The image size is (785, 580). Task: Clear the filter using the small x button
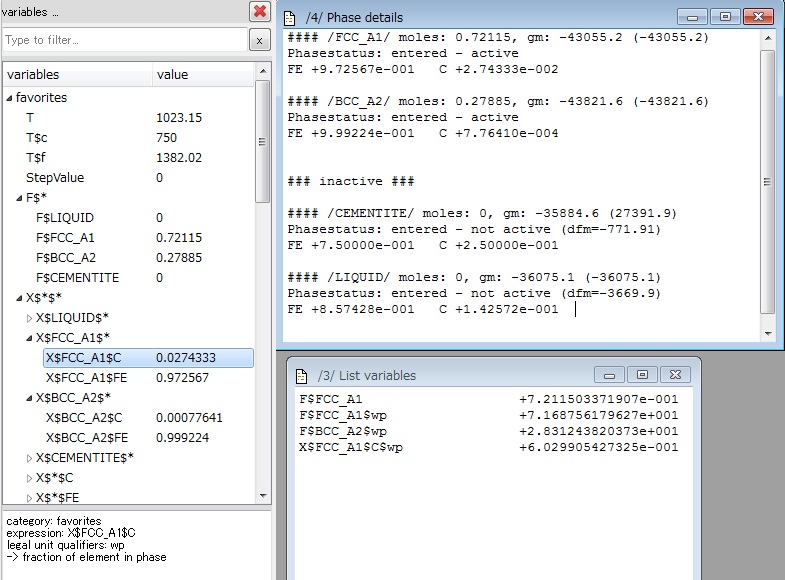[x=259, y=40]
